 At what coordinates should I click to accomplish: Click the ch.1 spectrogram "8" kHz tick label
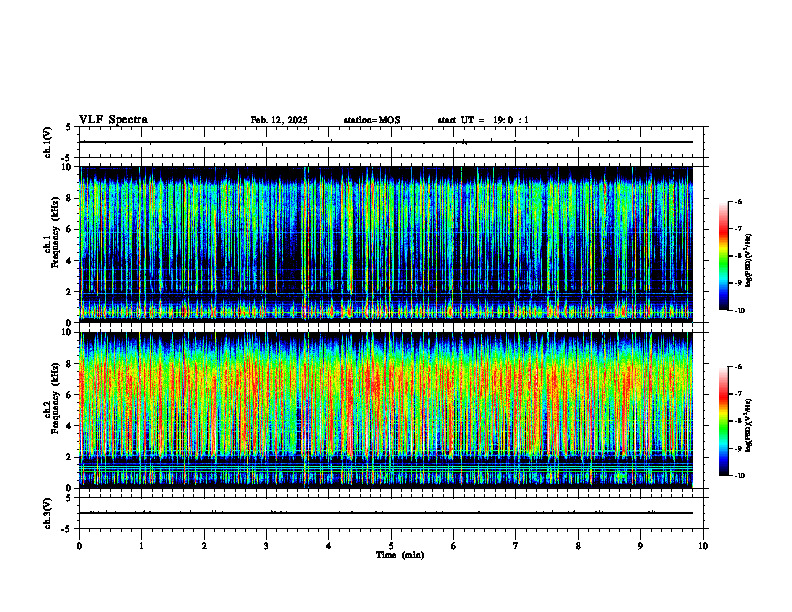tap(69, 198)
